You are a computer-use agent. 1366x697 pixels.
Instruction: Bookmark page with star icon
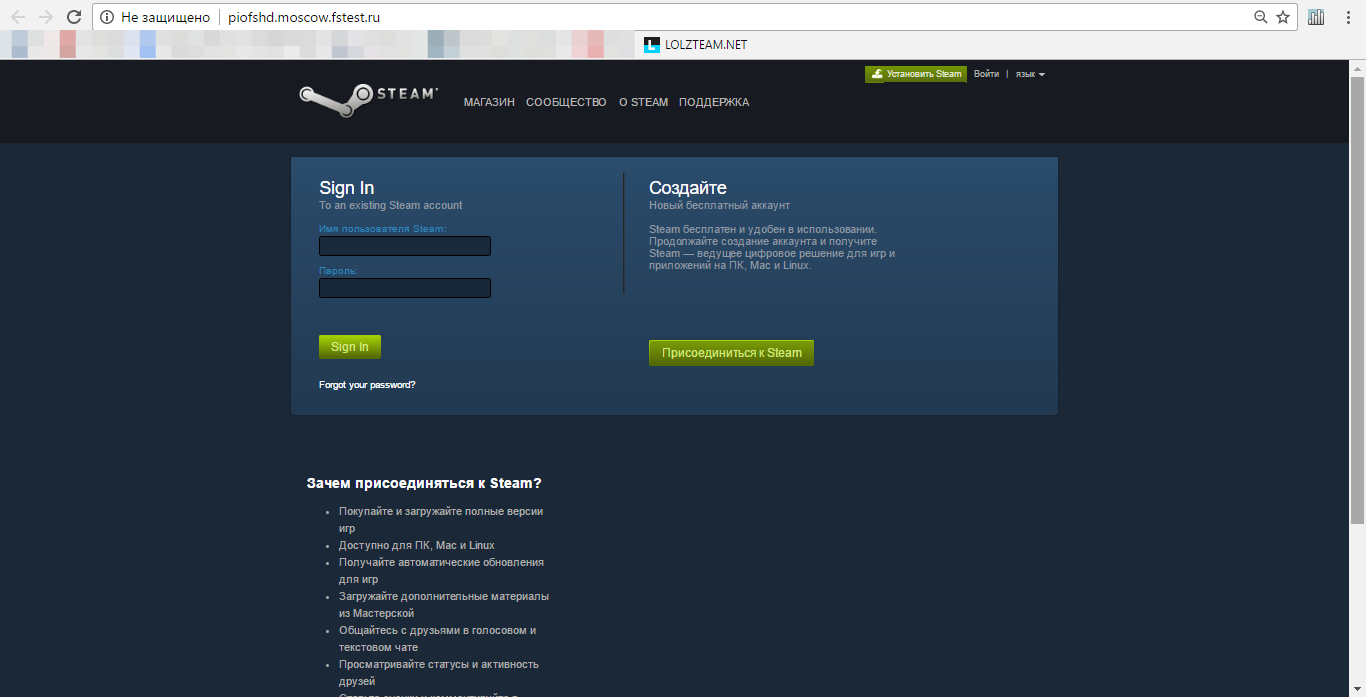point(1283,17)
